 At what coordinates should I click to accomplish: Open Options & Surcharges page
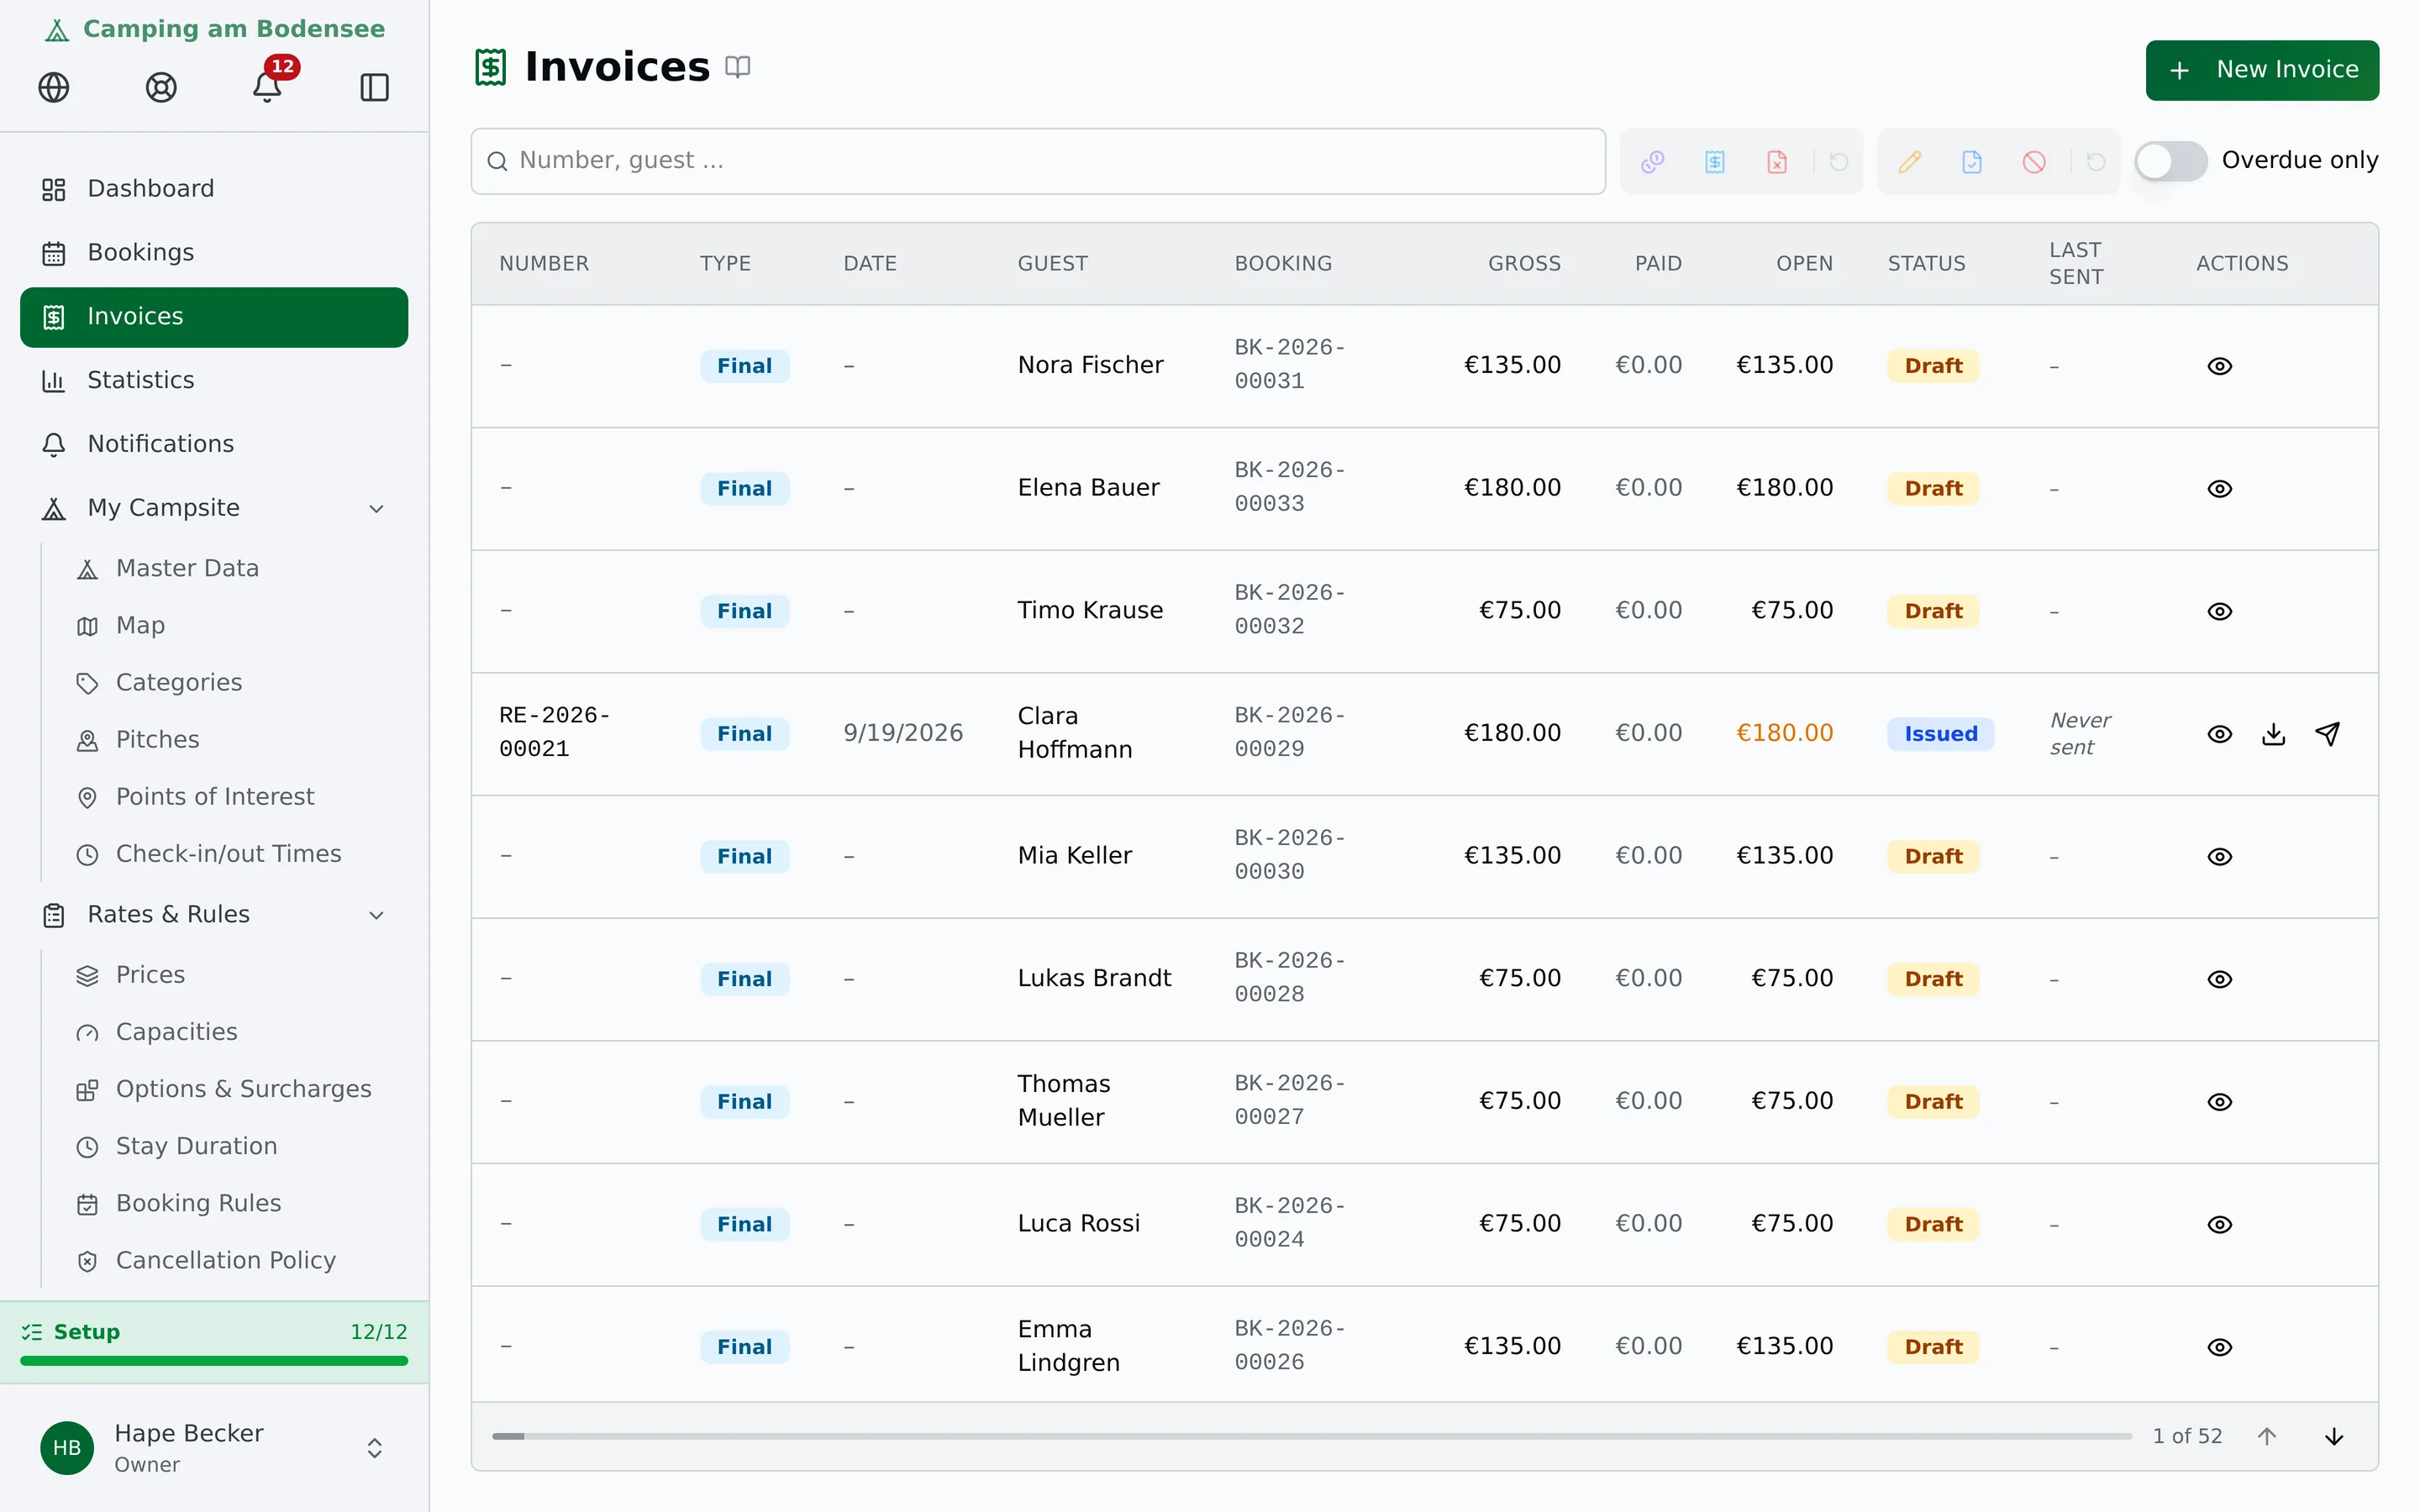pos(234,1089)
